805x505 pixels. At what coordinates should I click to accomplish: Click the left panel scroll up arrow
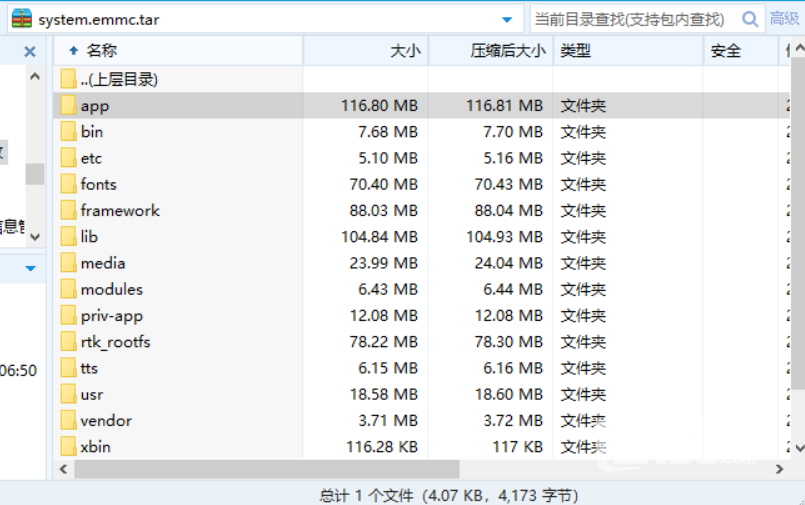tap(35, 77)
